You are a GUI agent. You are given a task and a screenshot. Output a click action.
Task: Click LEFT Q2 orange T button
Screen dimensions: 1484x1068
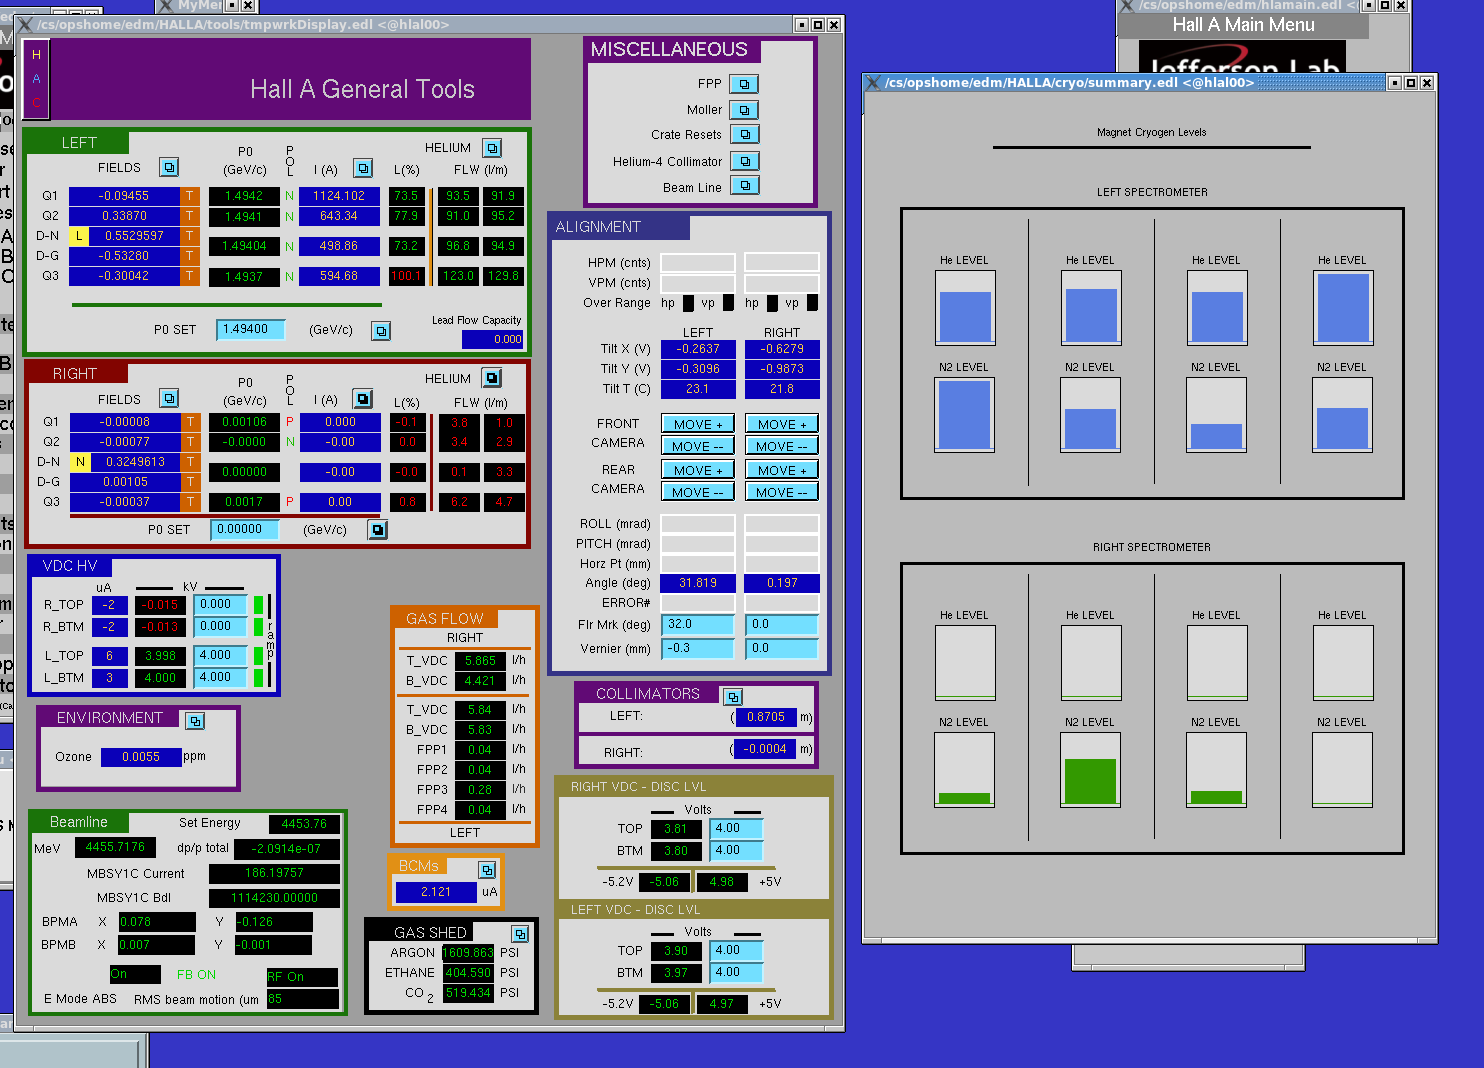click(189, 216)
